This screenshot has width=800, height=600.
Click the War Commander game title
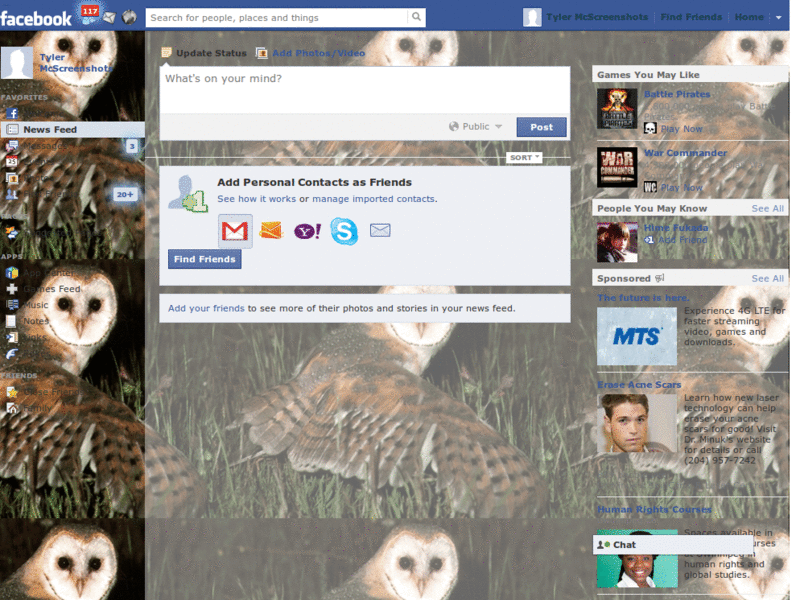pyautogui.click(x=685, y=153)
